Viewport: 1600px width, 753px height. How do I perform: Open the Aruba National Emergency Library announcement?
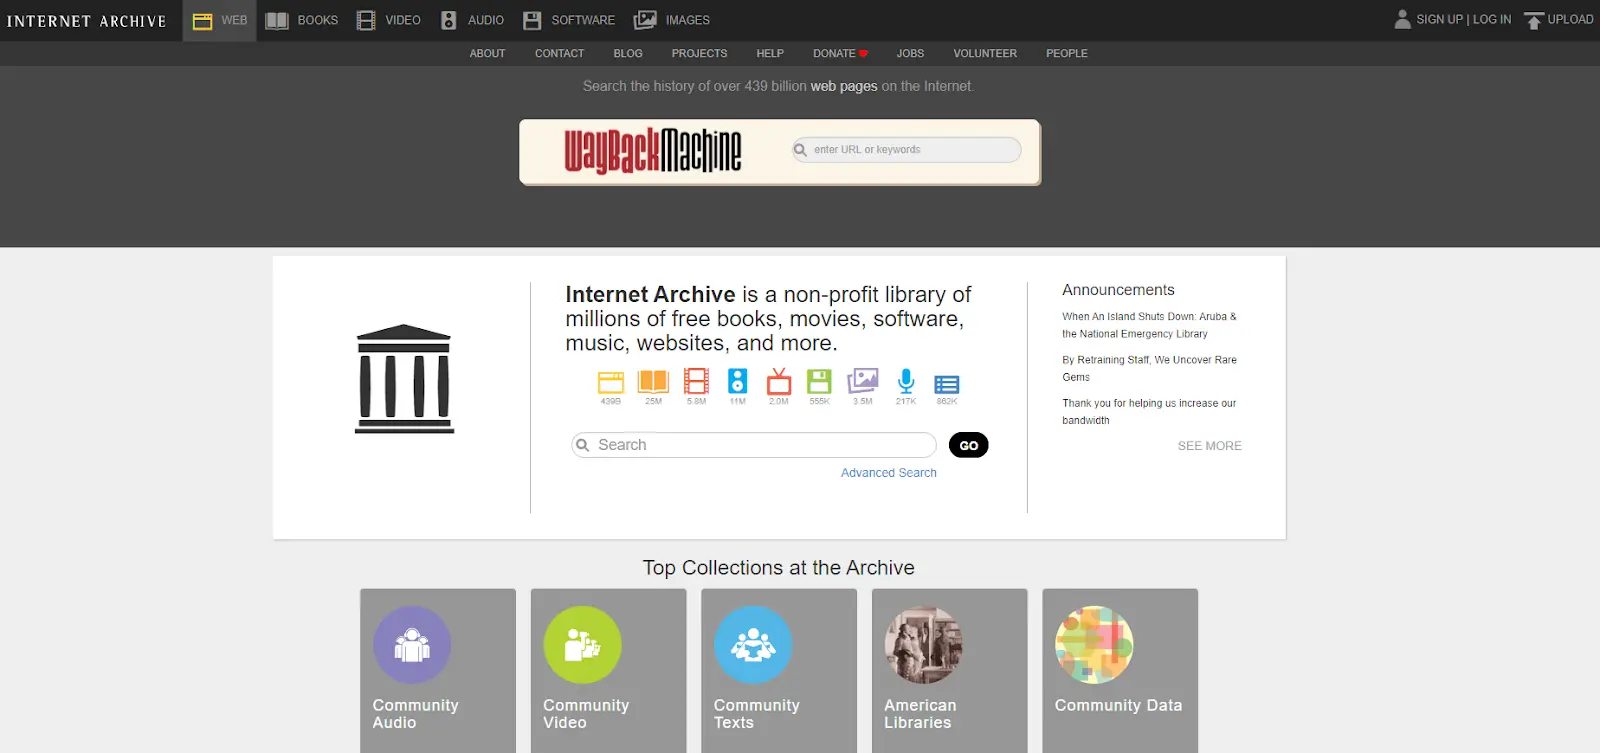point(1150,325)
